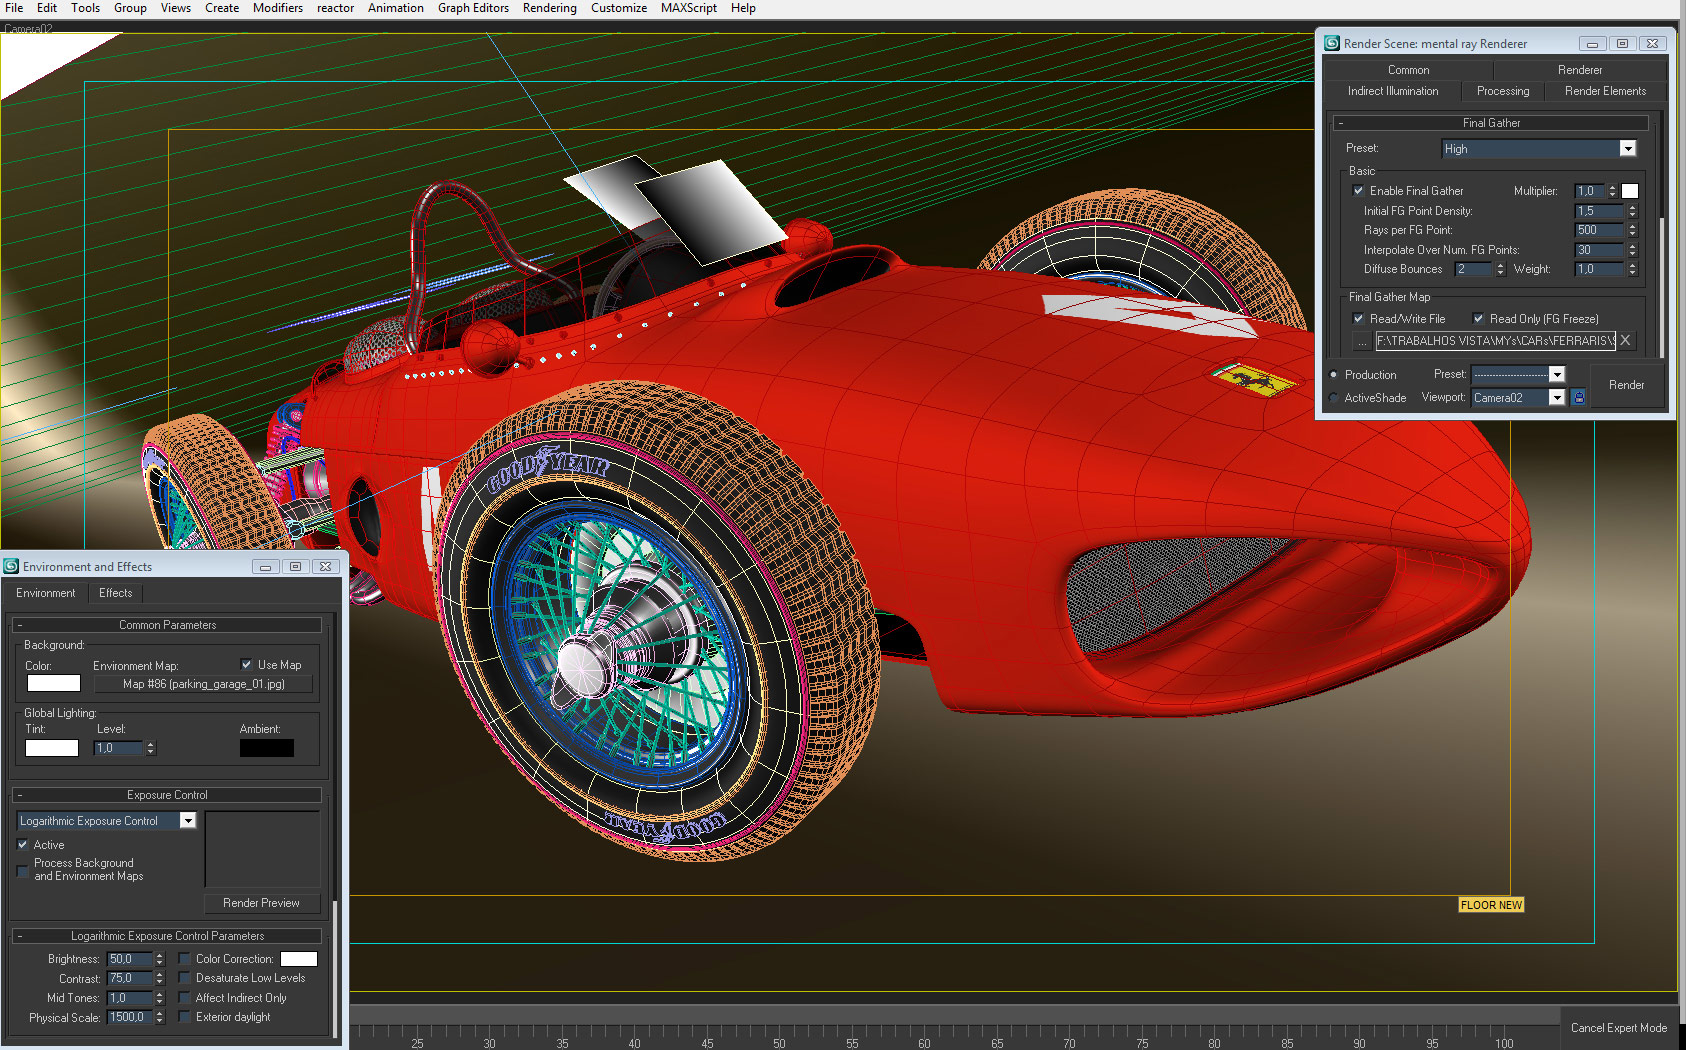Enable Process Background and Environment Maps

23,870
